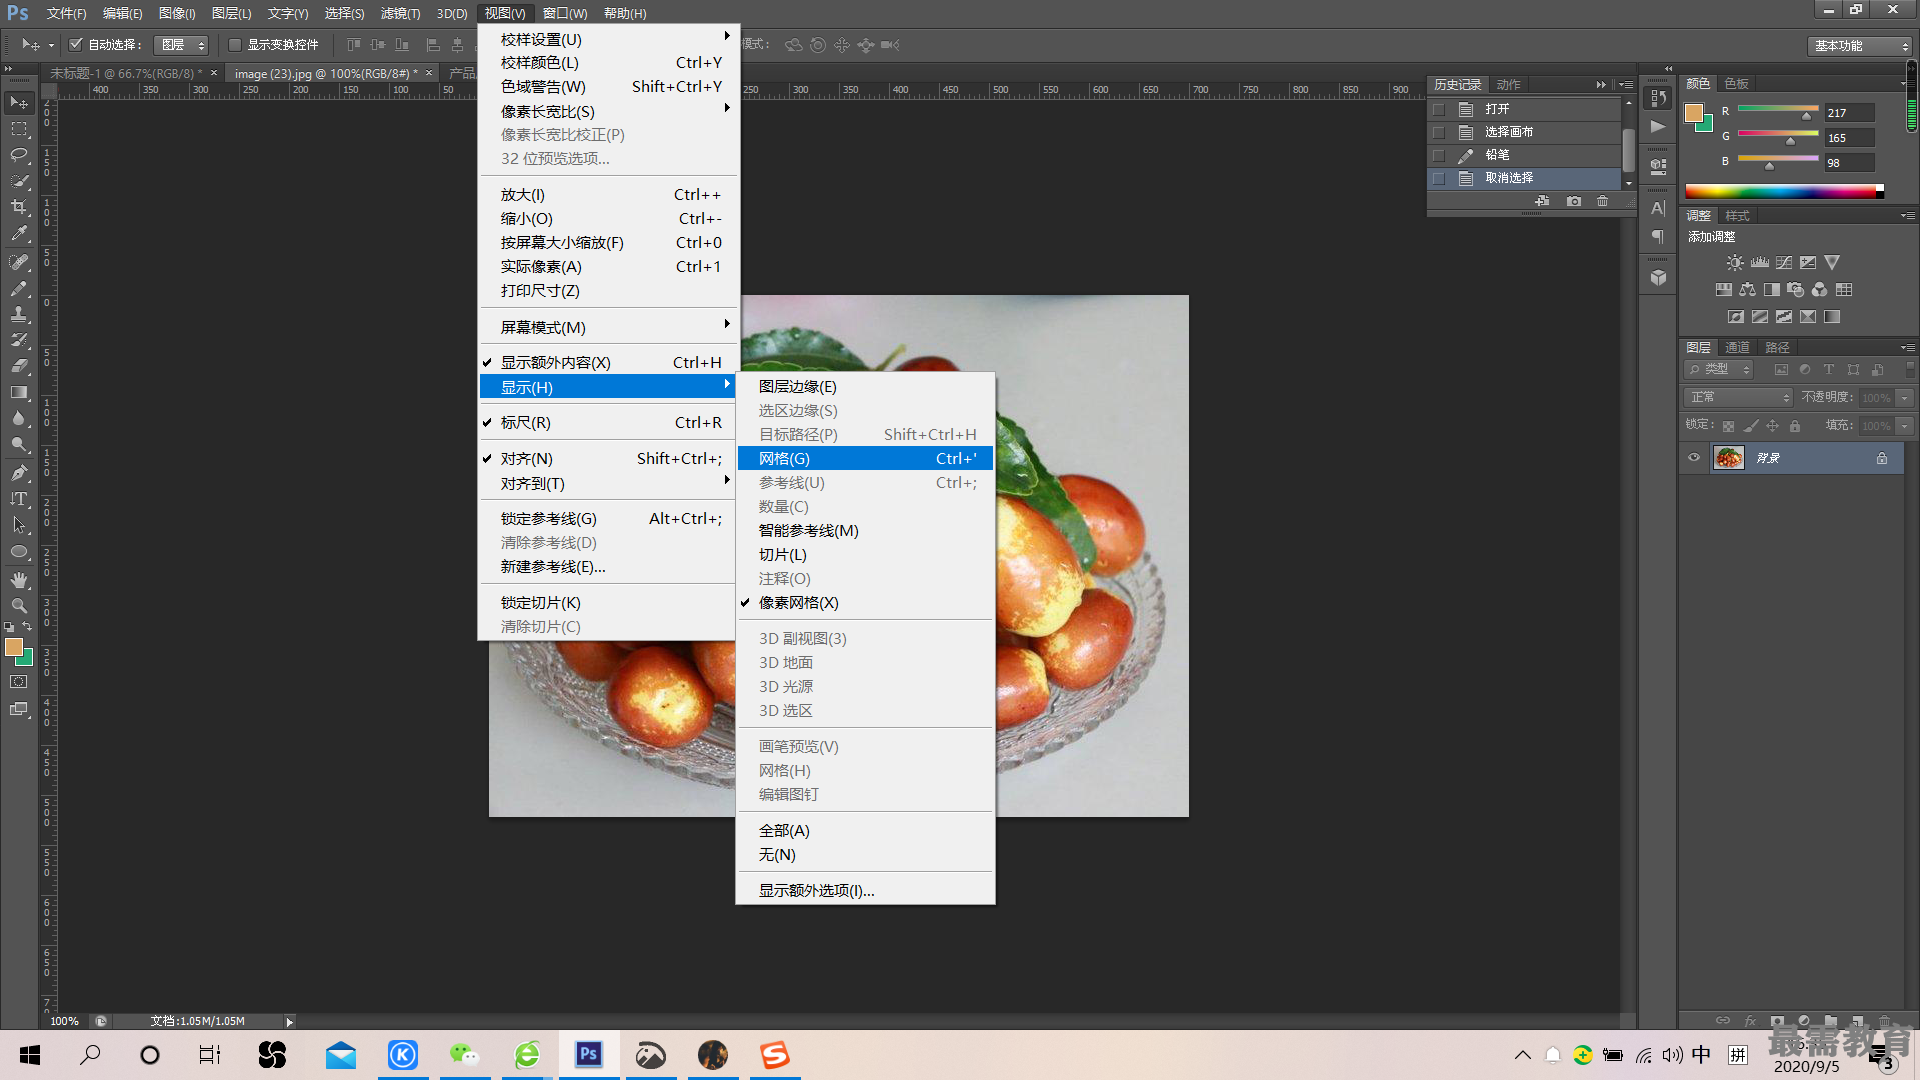Select the Gradient tool
This screenshot has width=1920, height=1080.
click(x=19, y=392)
